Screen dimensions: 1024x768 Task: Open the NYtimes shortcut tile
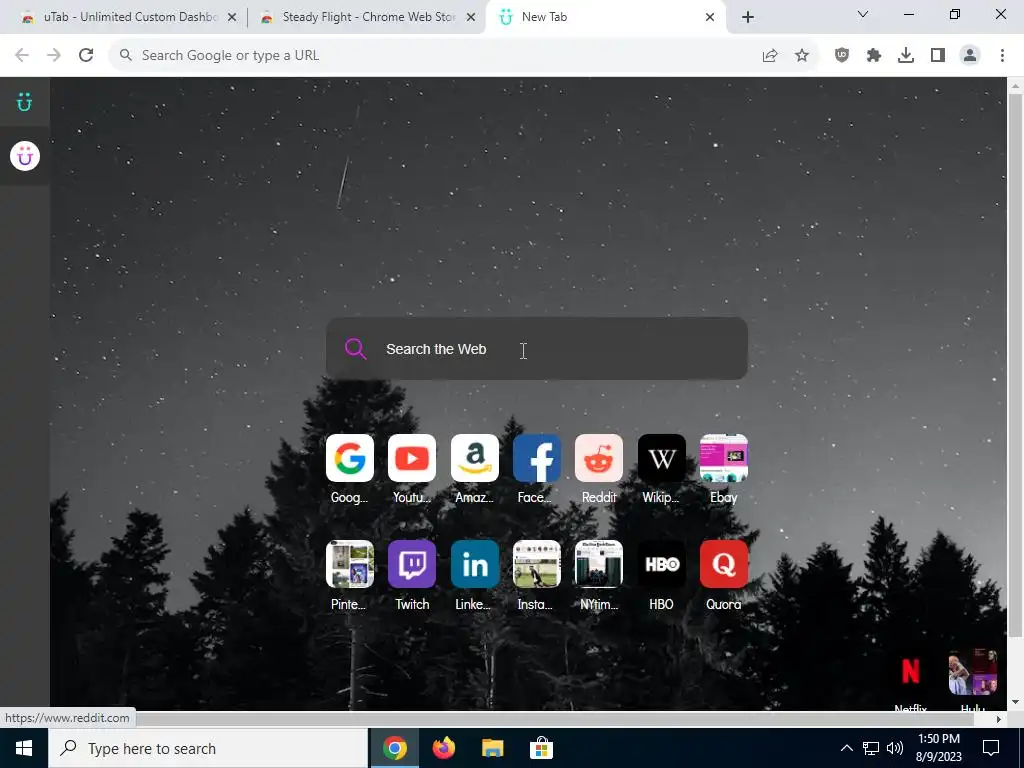click(599, 564)
